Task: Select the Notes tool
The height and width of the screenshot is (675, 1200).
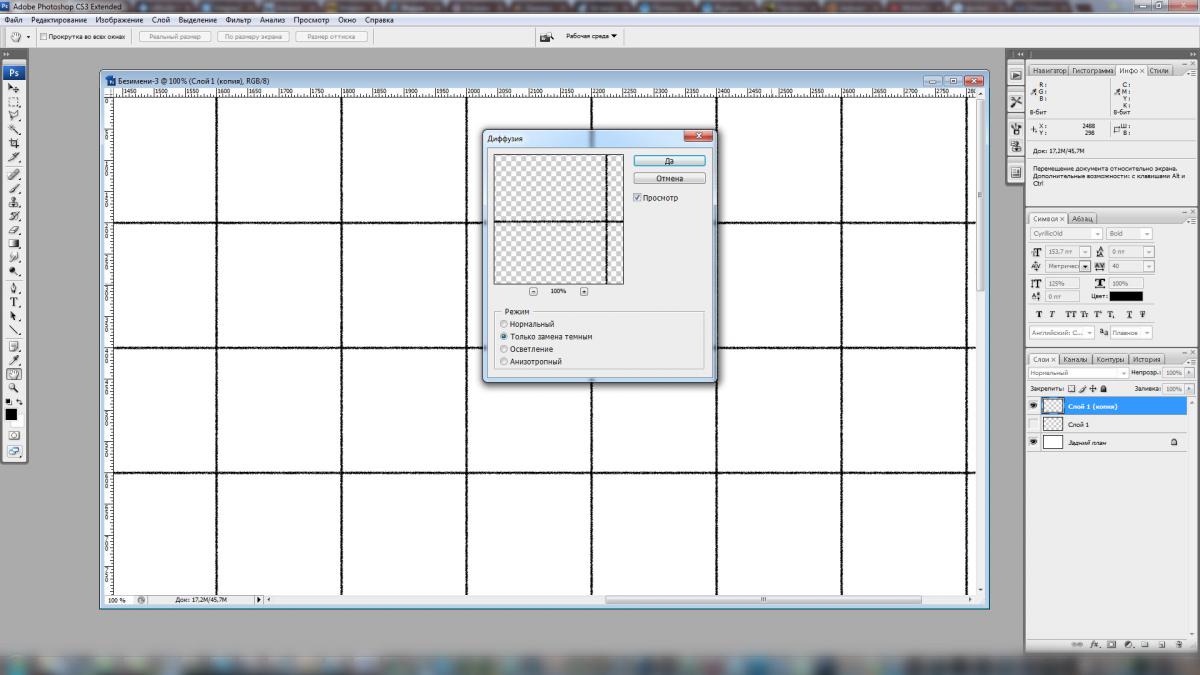Action: pos(14,346)
